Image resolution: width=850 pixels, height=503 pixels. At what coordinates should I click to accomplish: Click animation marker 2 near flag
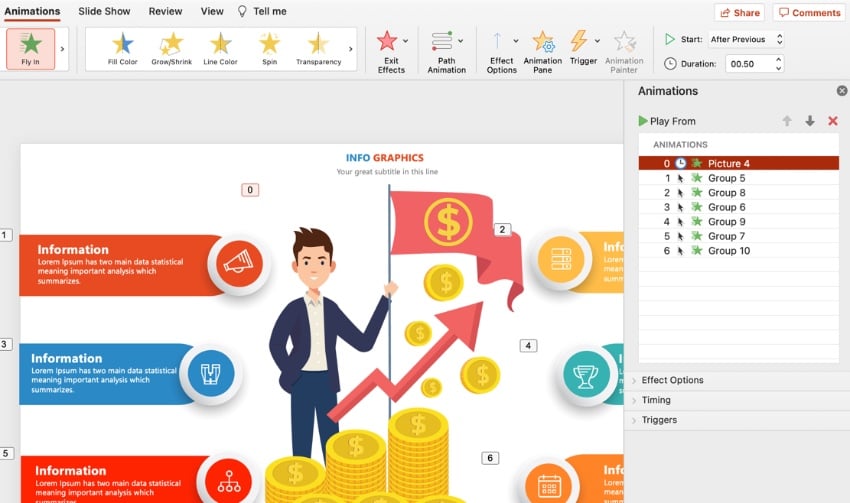point(502,229)
